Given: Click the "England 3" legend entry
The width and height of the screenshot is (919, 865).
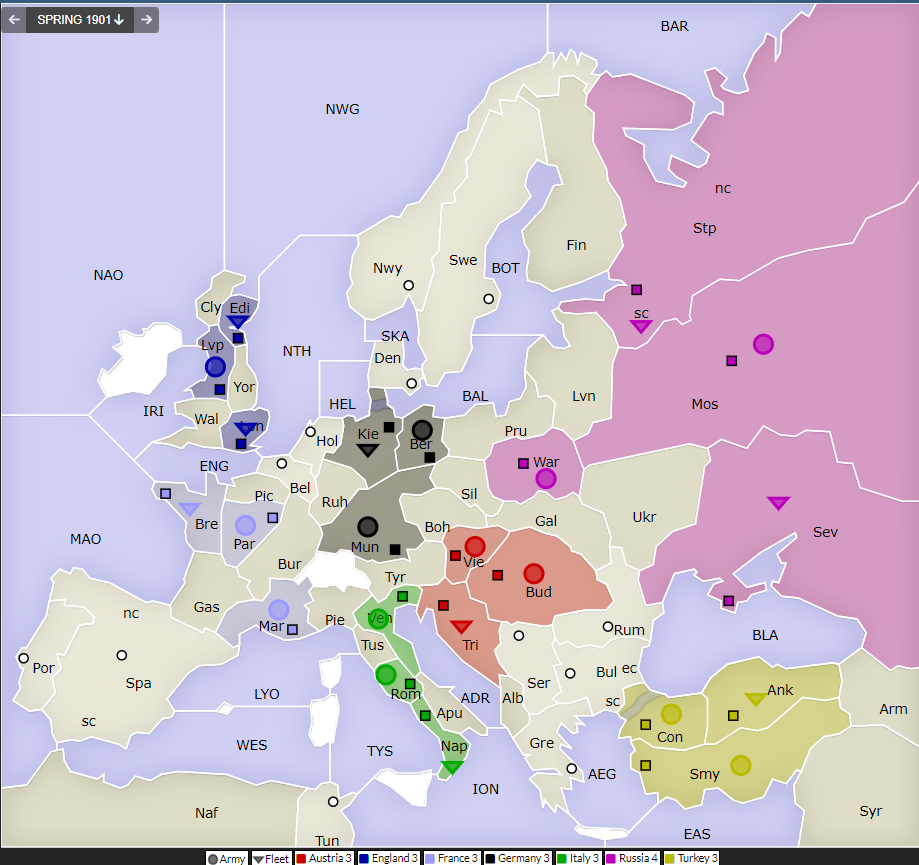Looking at the screenshot, I should click(388, 859).
